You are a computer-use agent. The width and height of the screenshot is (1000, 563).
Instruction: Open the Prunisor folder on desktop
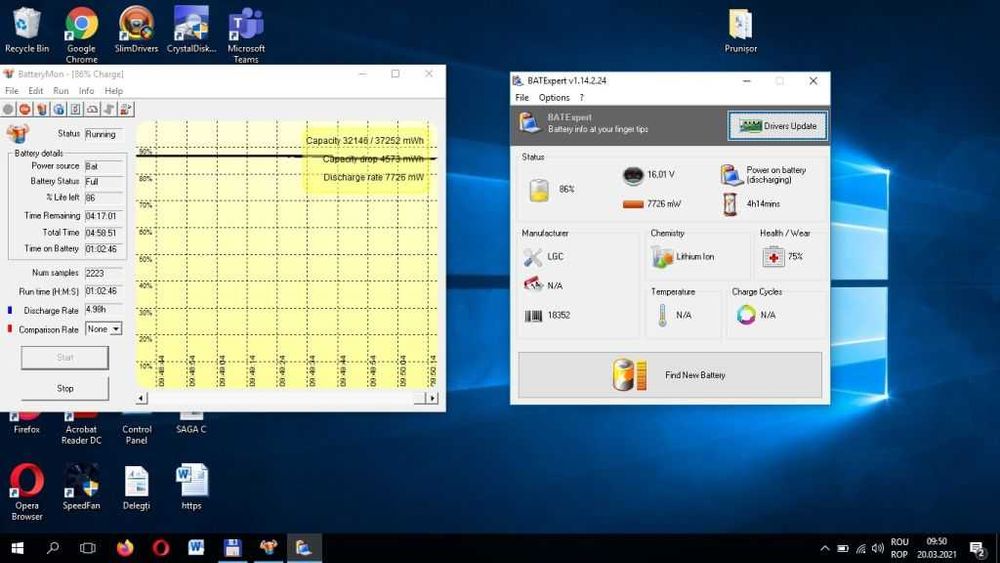740,26
